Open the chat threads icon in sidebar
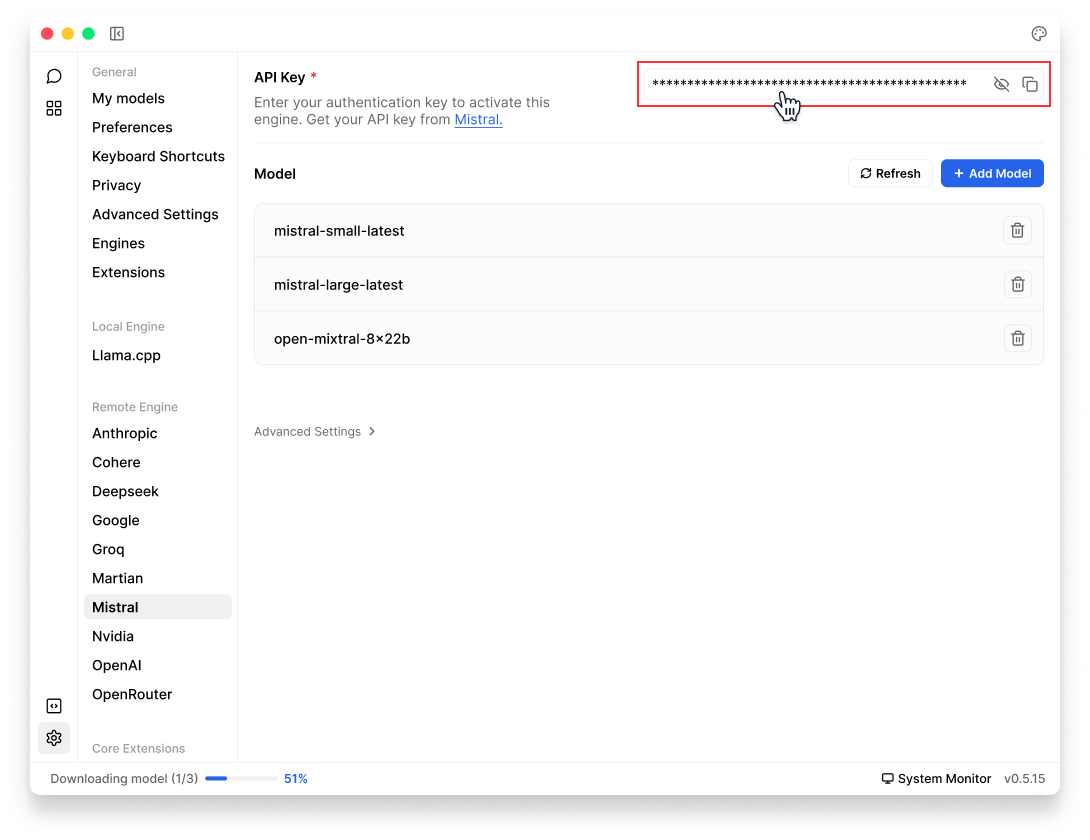This screenshot has height=840, width=1090. [x=54, y=76]
